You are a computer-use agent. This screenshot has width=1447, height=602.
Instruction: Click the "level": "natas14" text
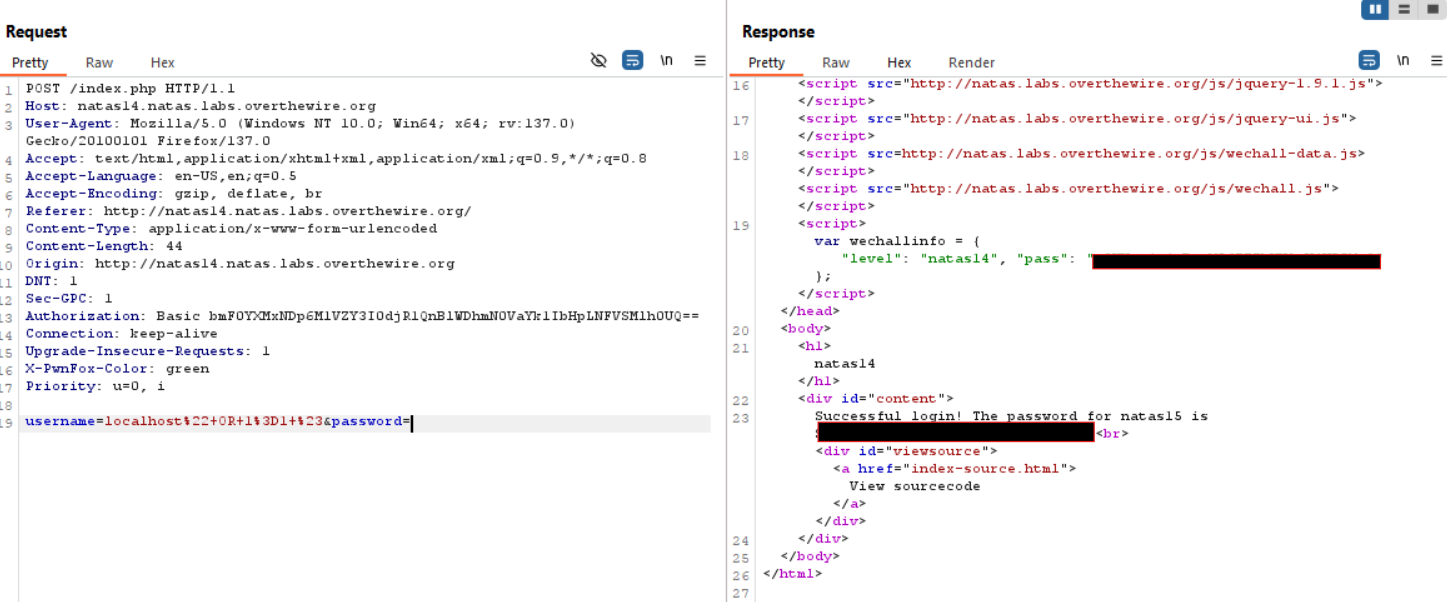[923, 259]
